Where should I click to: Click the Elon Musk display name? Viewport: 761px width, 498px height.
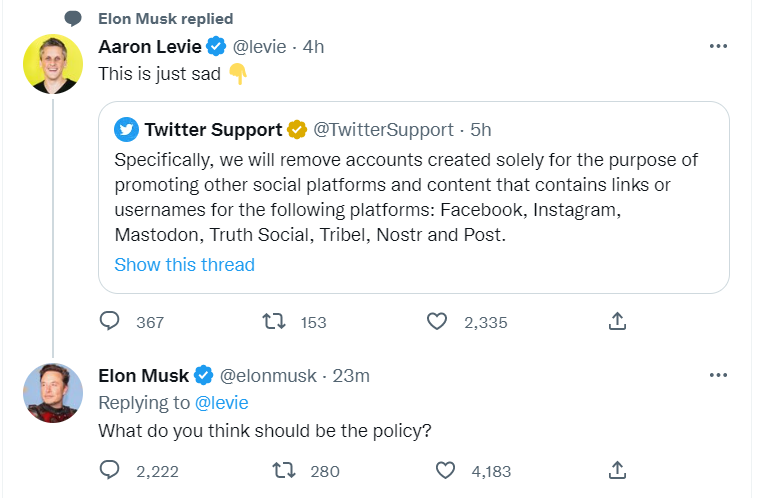(x=144, y=376)
